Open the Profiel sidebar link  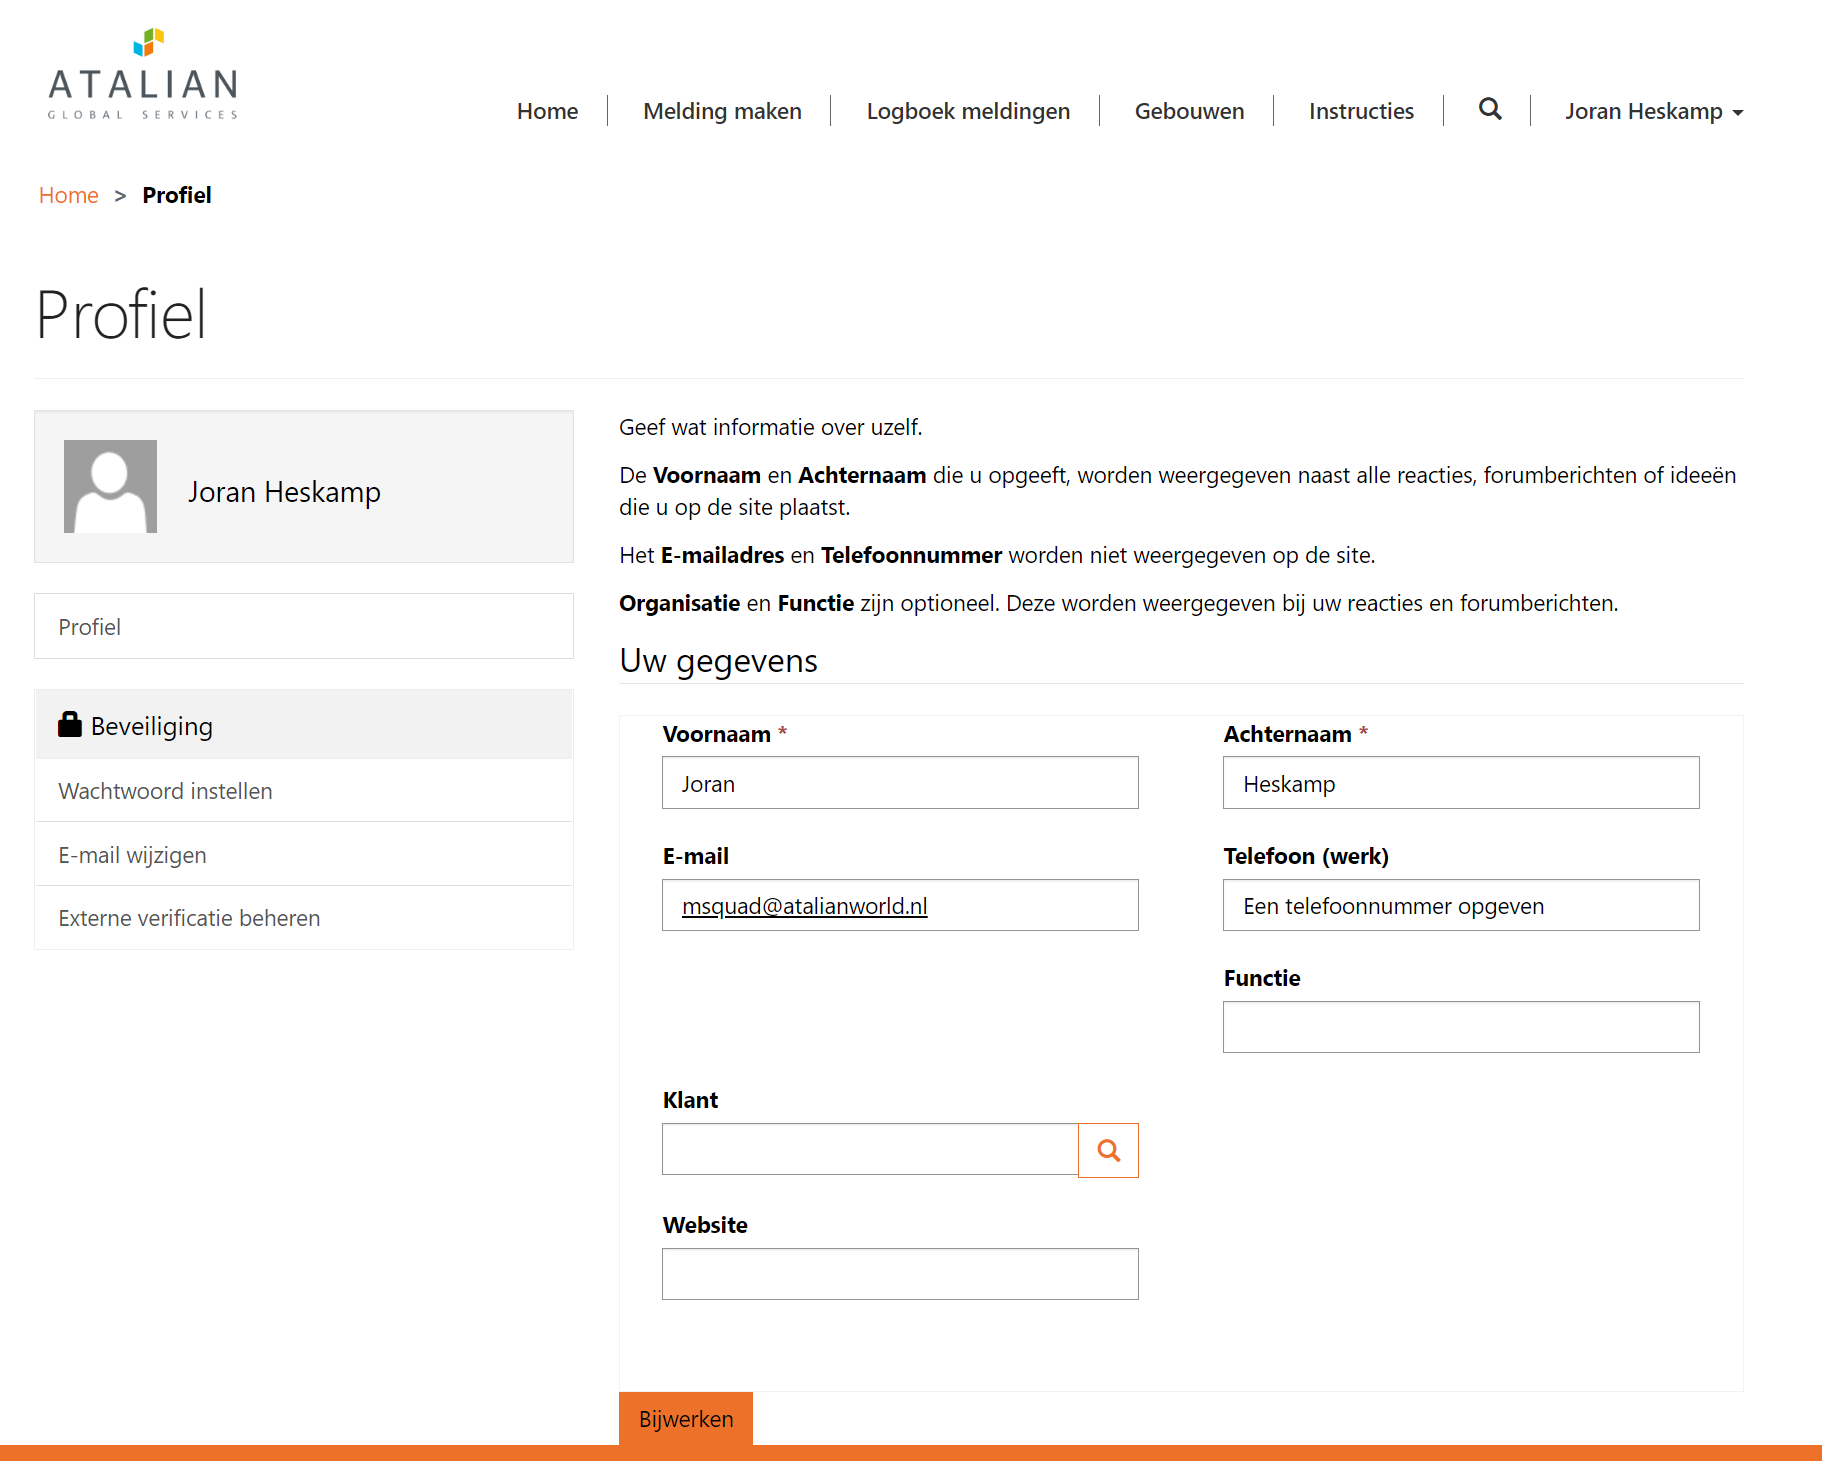90,627
